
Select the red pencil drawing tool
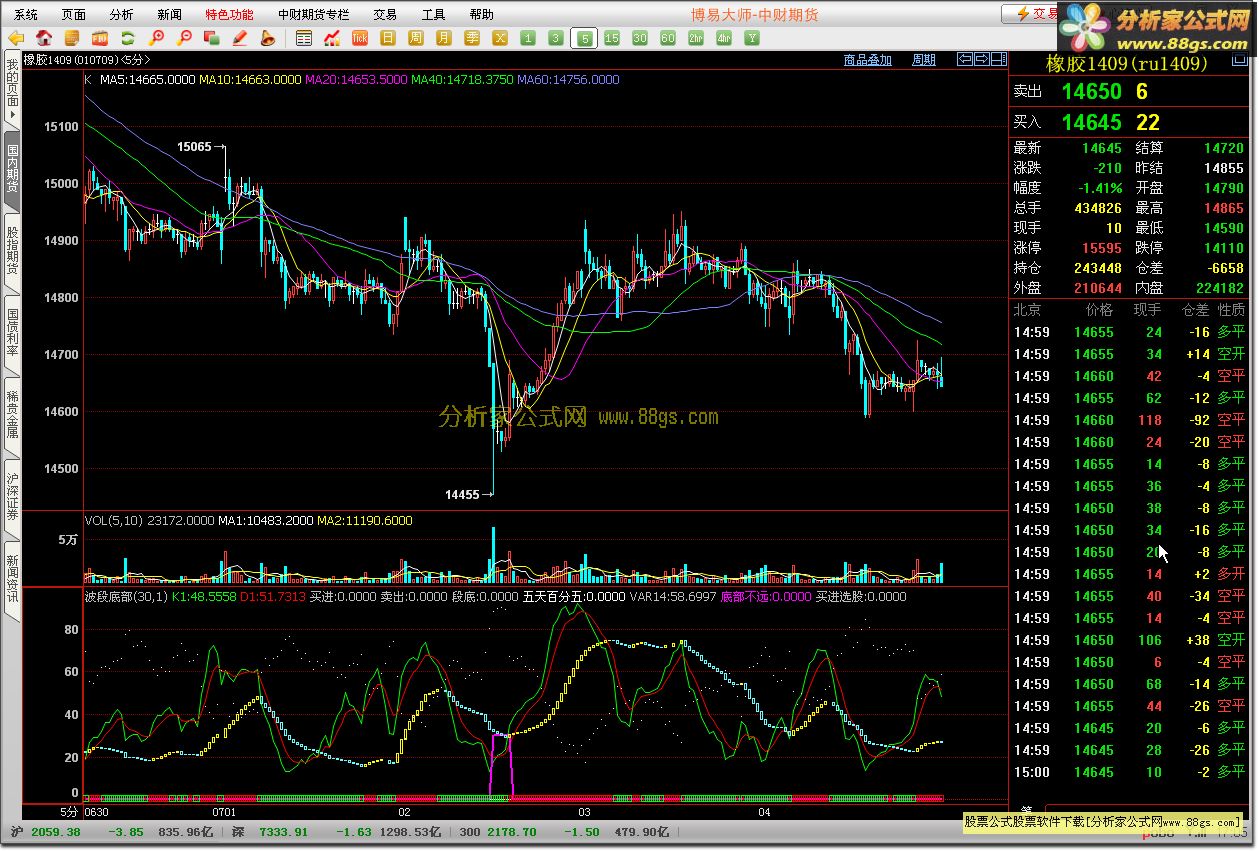240,38
